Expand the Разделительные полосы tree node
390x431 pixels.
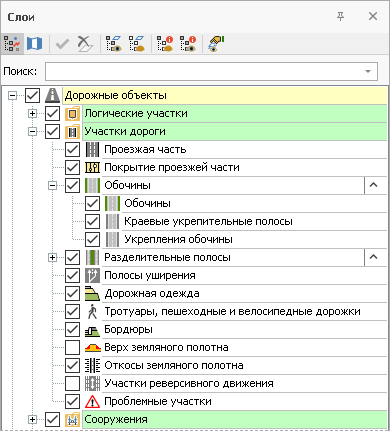pos(52,258)
